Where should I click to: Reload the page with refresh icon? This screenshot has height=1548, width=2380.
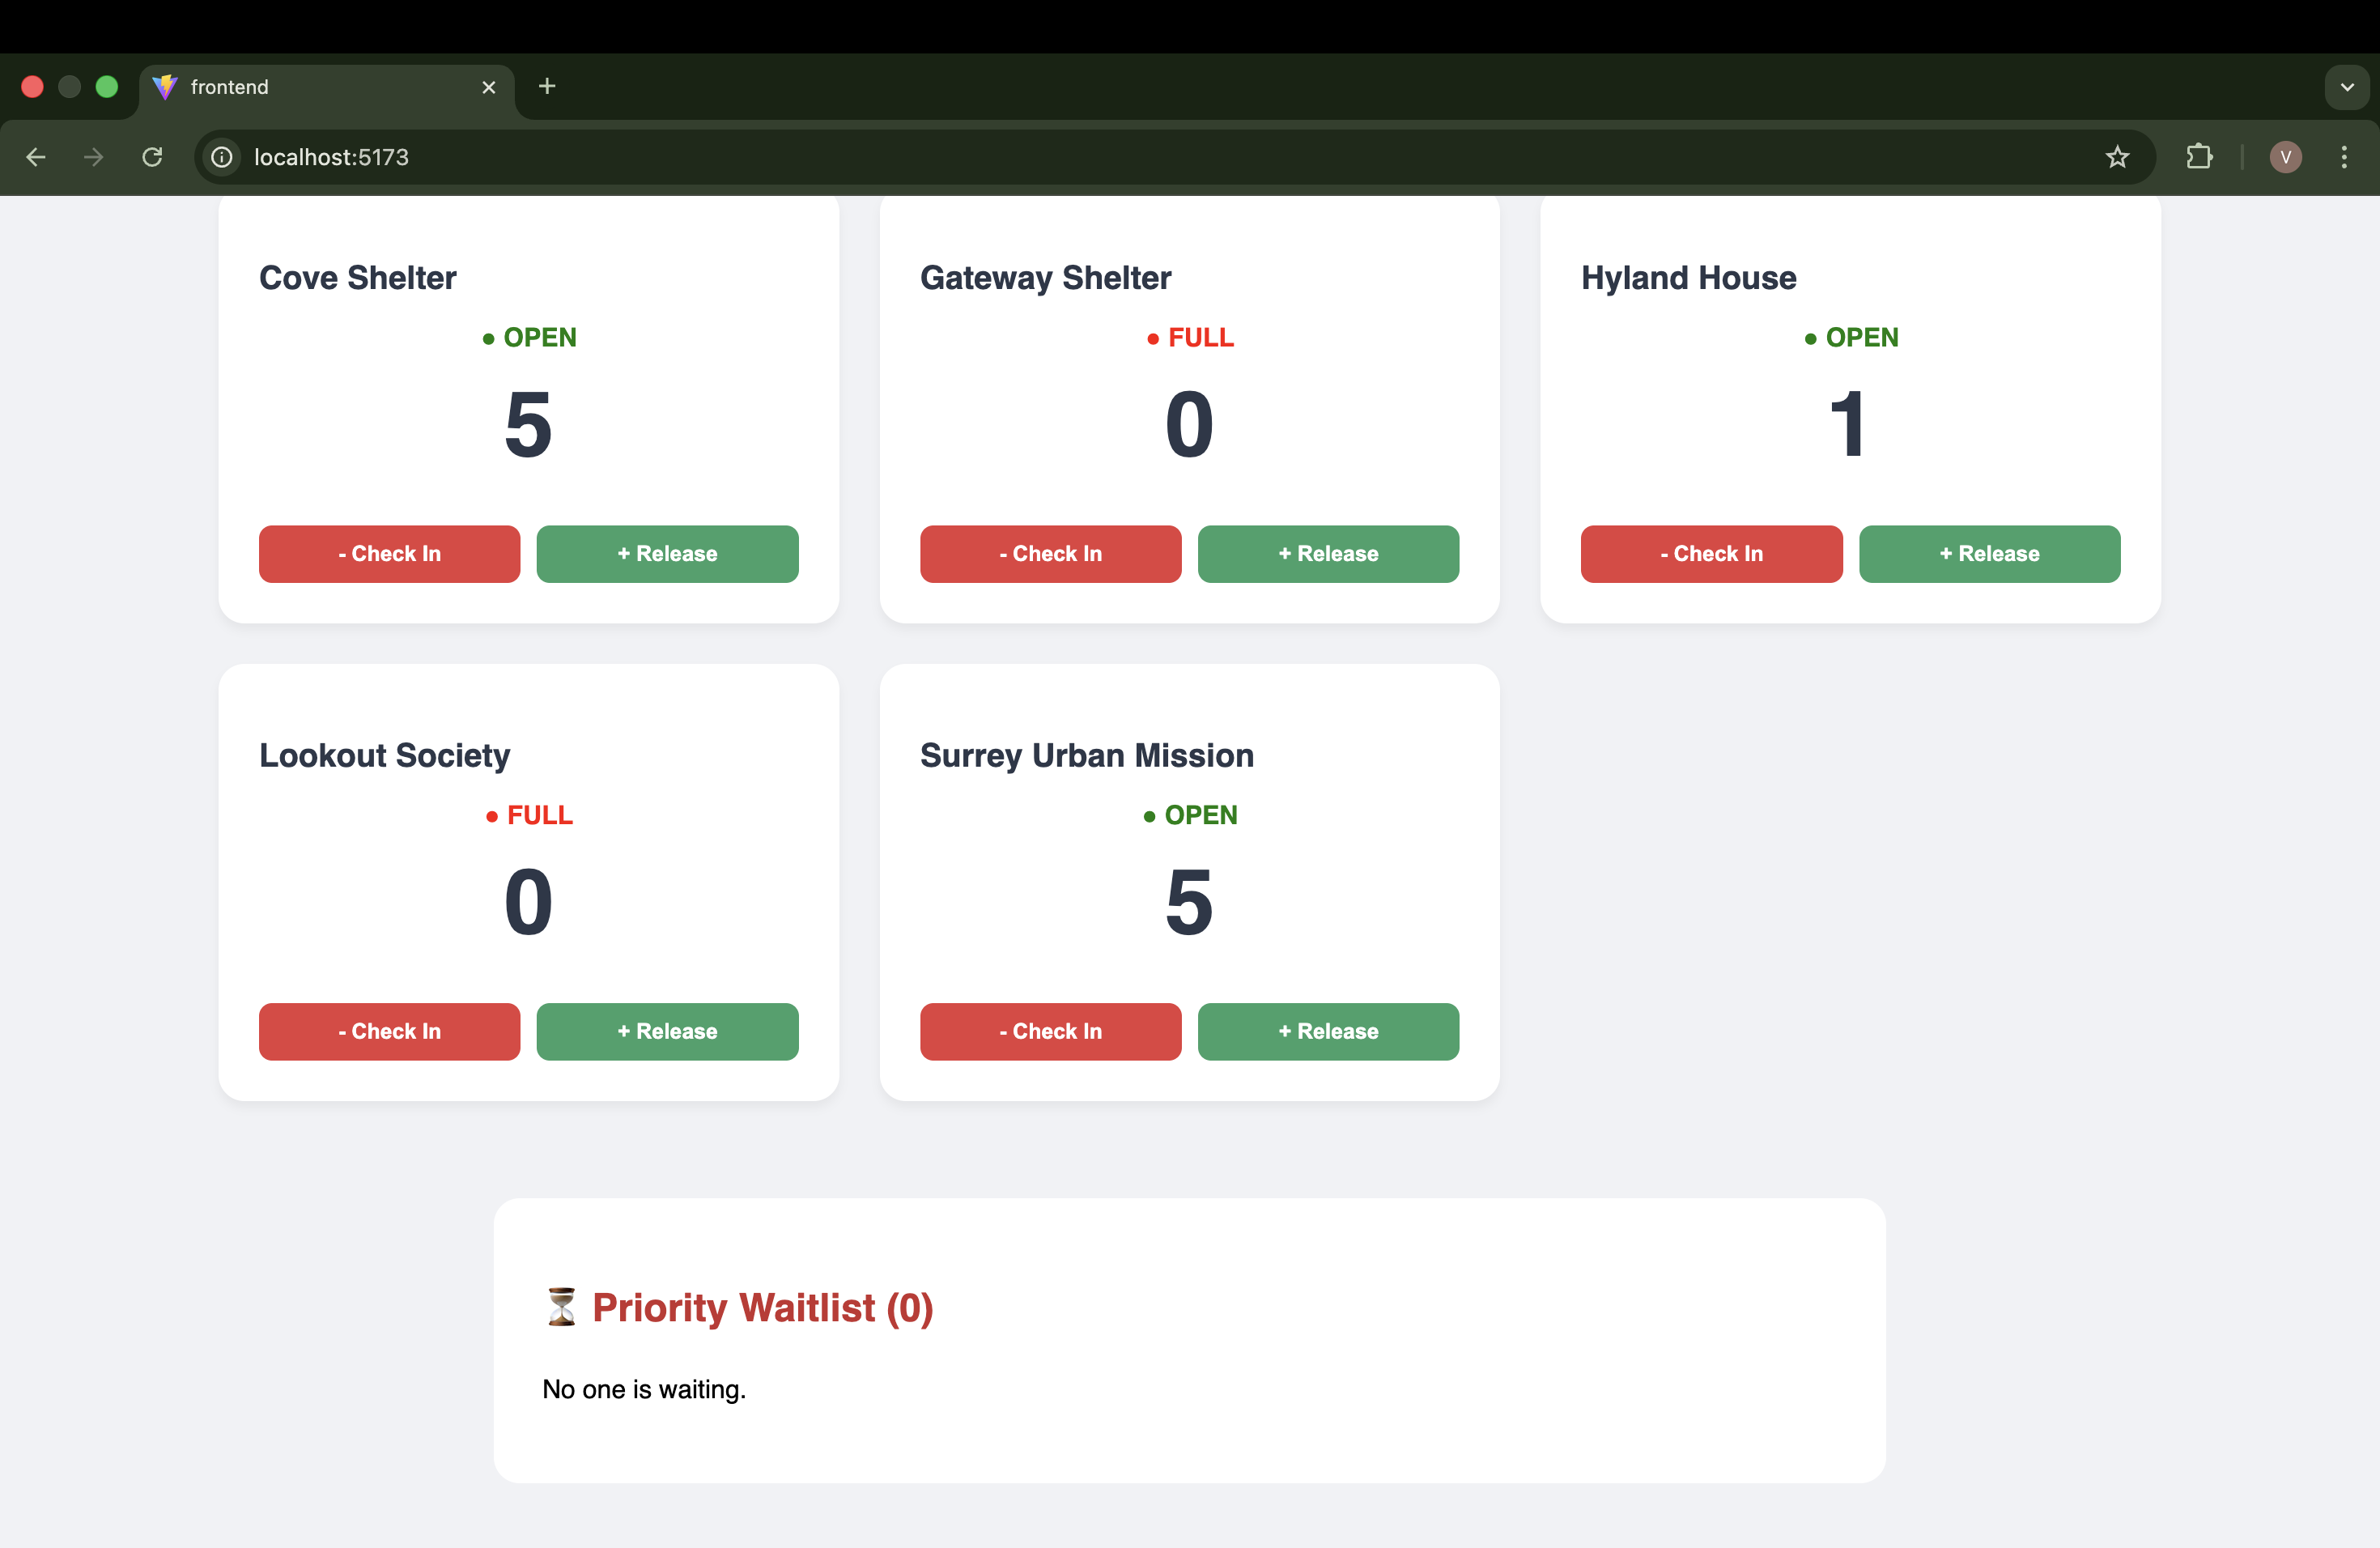pos(152,157)
